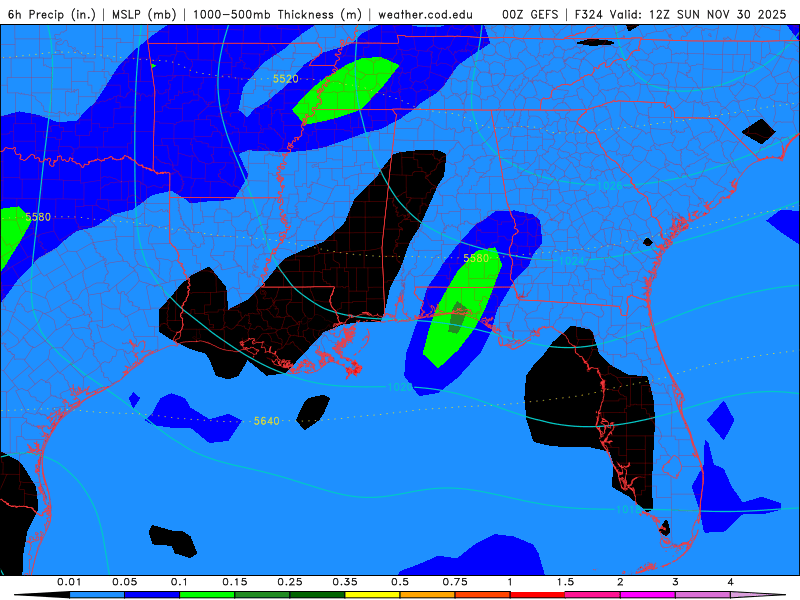The height and width of the screenshot is (600, 800).
Task: Click the medium green 0.15 legend swatch
Action: [x=262, y=595]
